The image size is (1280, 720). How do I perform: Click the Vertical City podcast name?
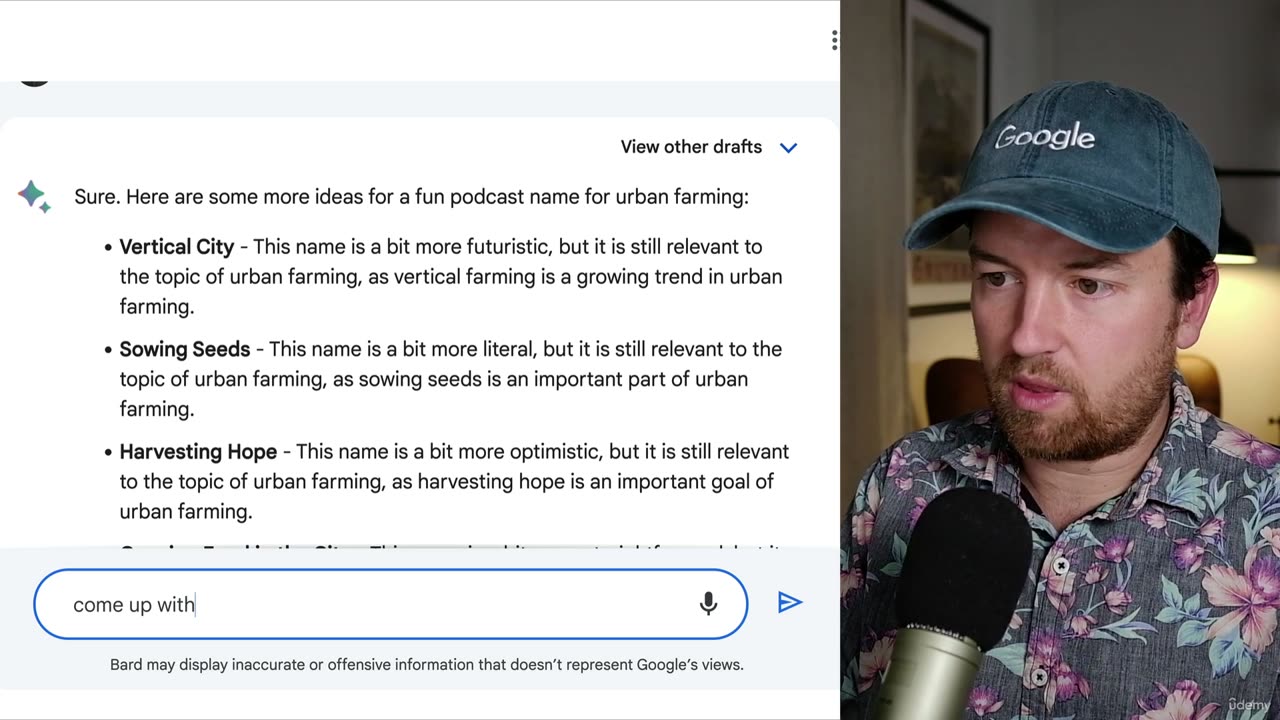(176, 247)
